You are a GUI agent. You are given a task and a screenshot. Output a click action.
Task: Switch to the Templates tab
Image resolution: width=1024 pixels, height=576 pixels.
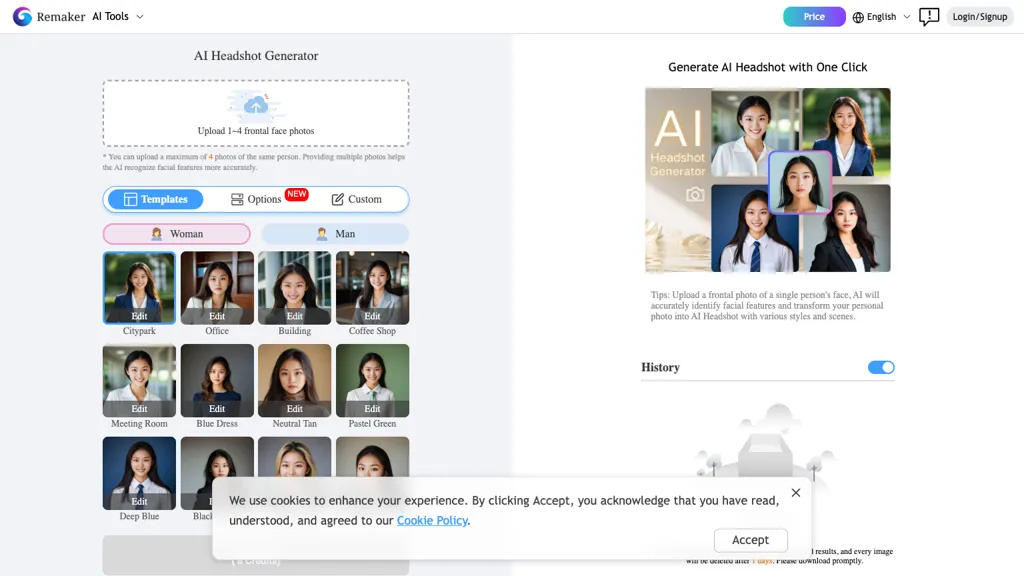point(156,199)
